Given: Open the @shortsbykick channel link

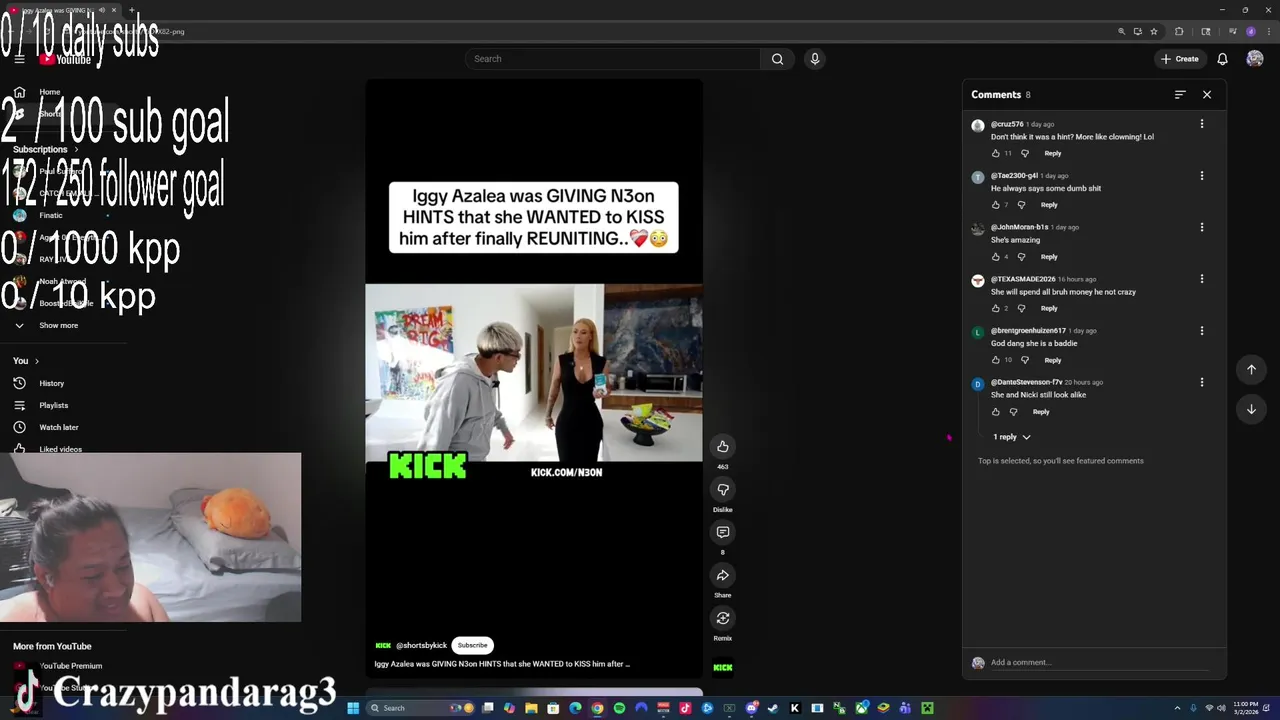Looking at the screenshot, I should point(421,645).
